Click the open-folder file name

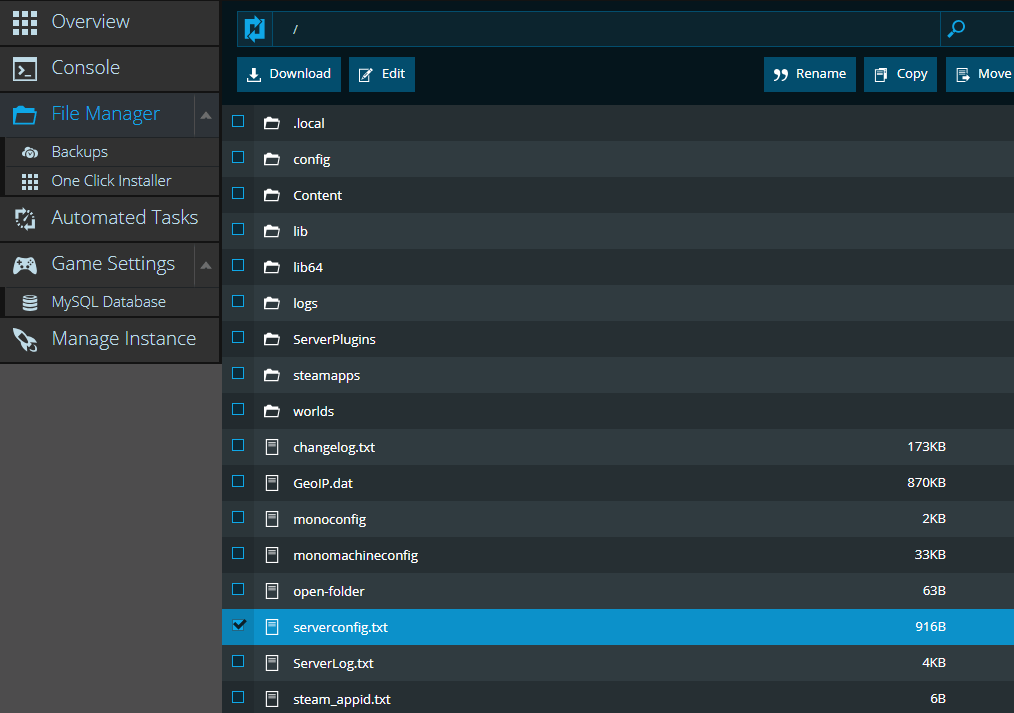[x=329, y=591]
